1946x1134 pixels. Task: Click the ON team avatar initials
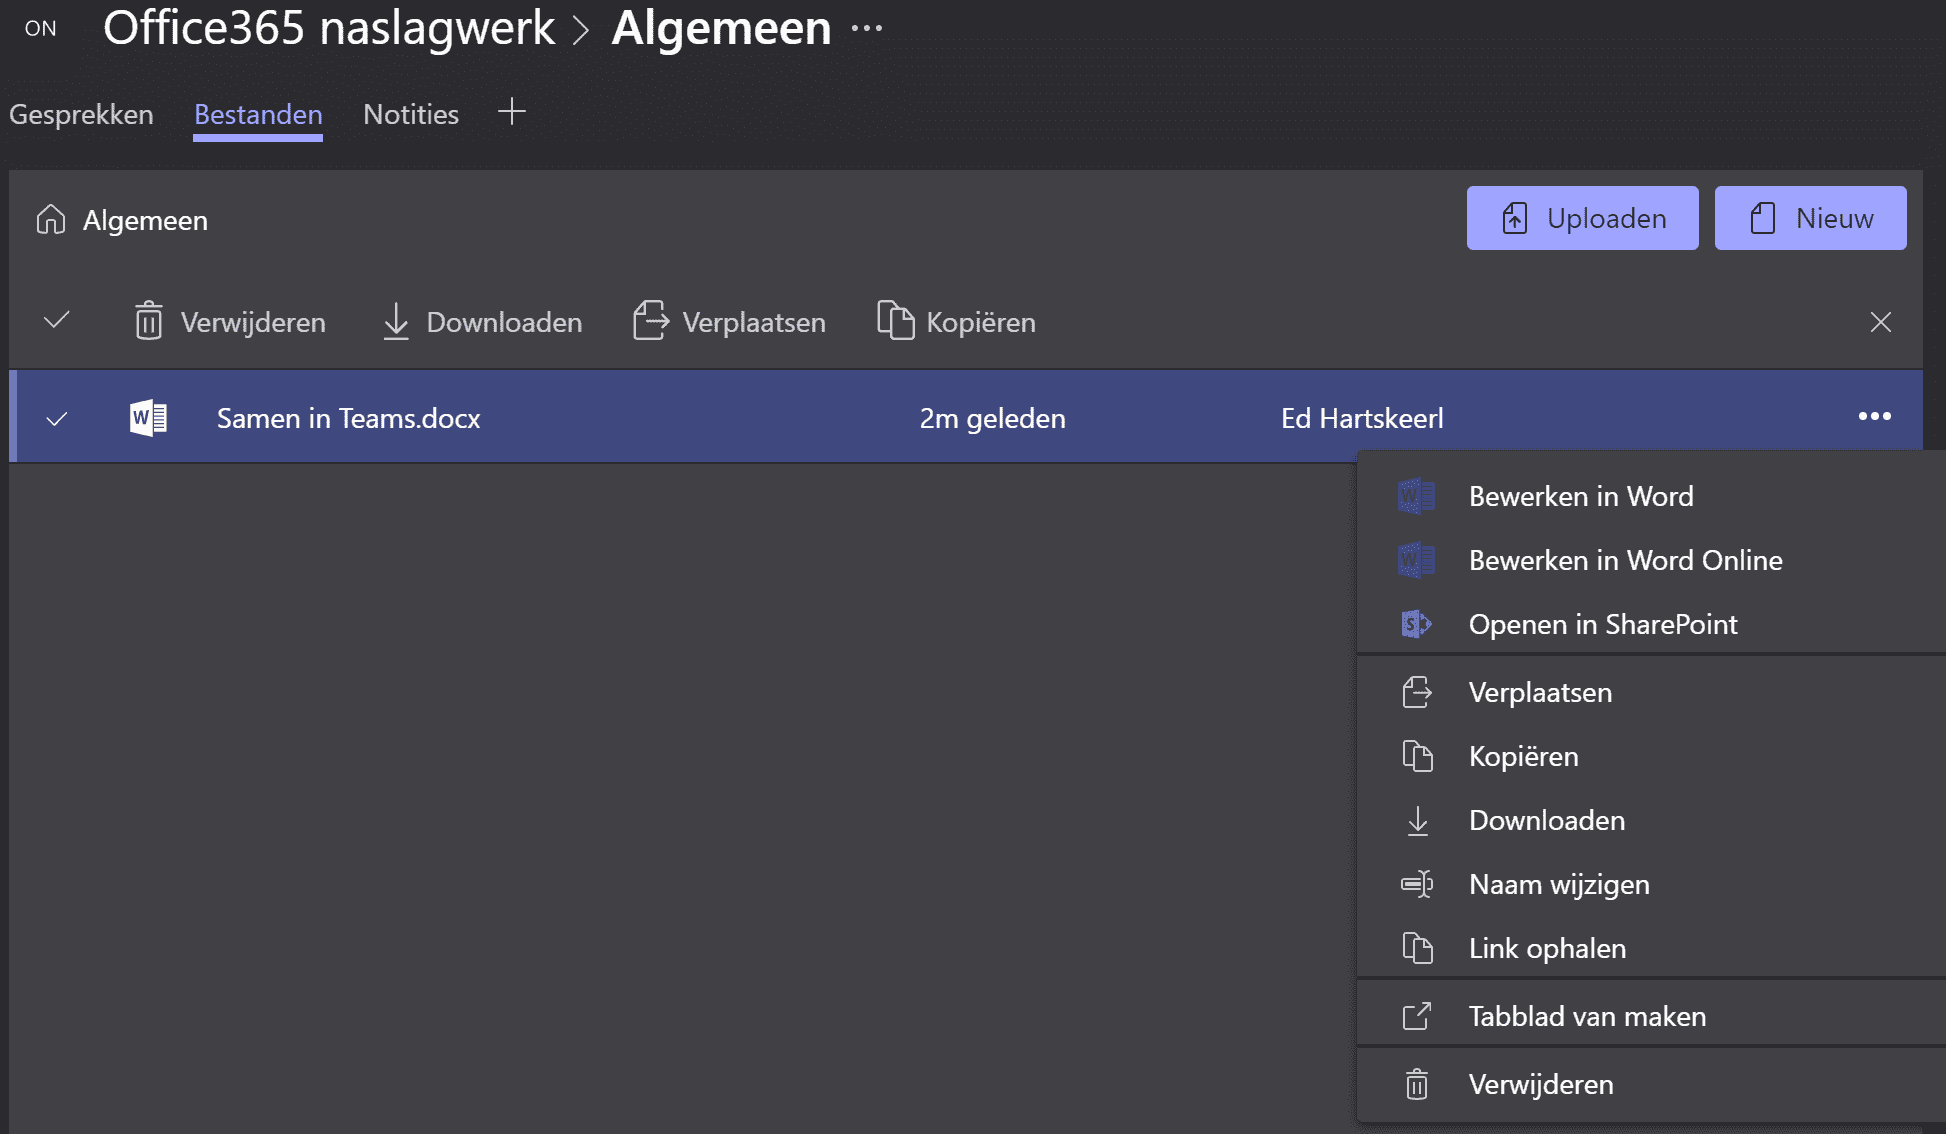[41, 28]
